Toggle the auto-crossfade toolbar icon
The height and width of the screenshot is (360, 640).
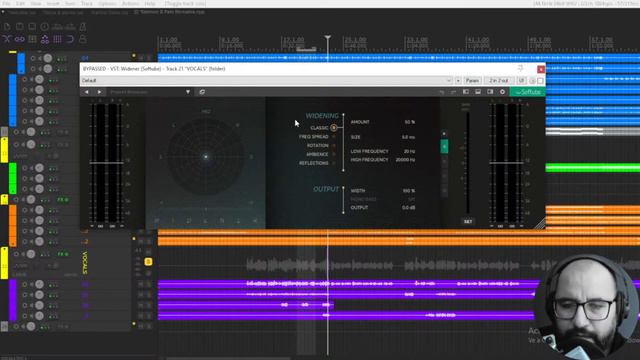(7, 39)
